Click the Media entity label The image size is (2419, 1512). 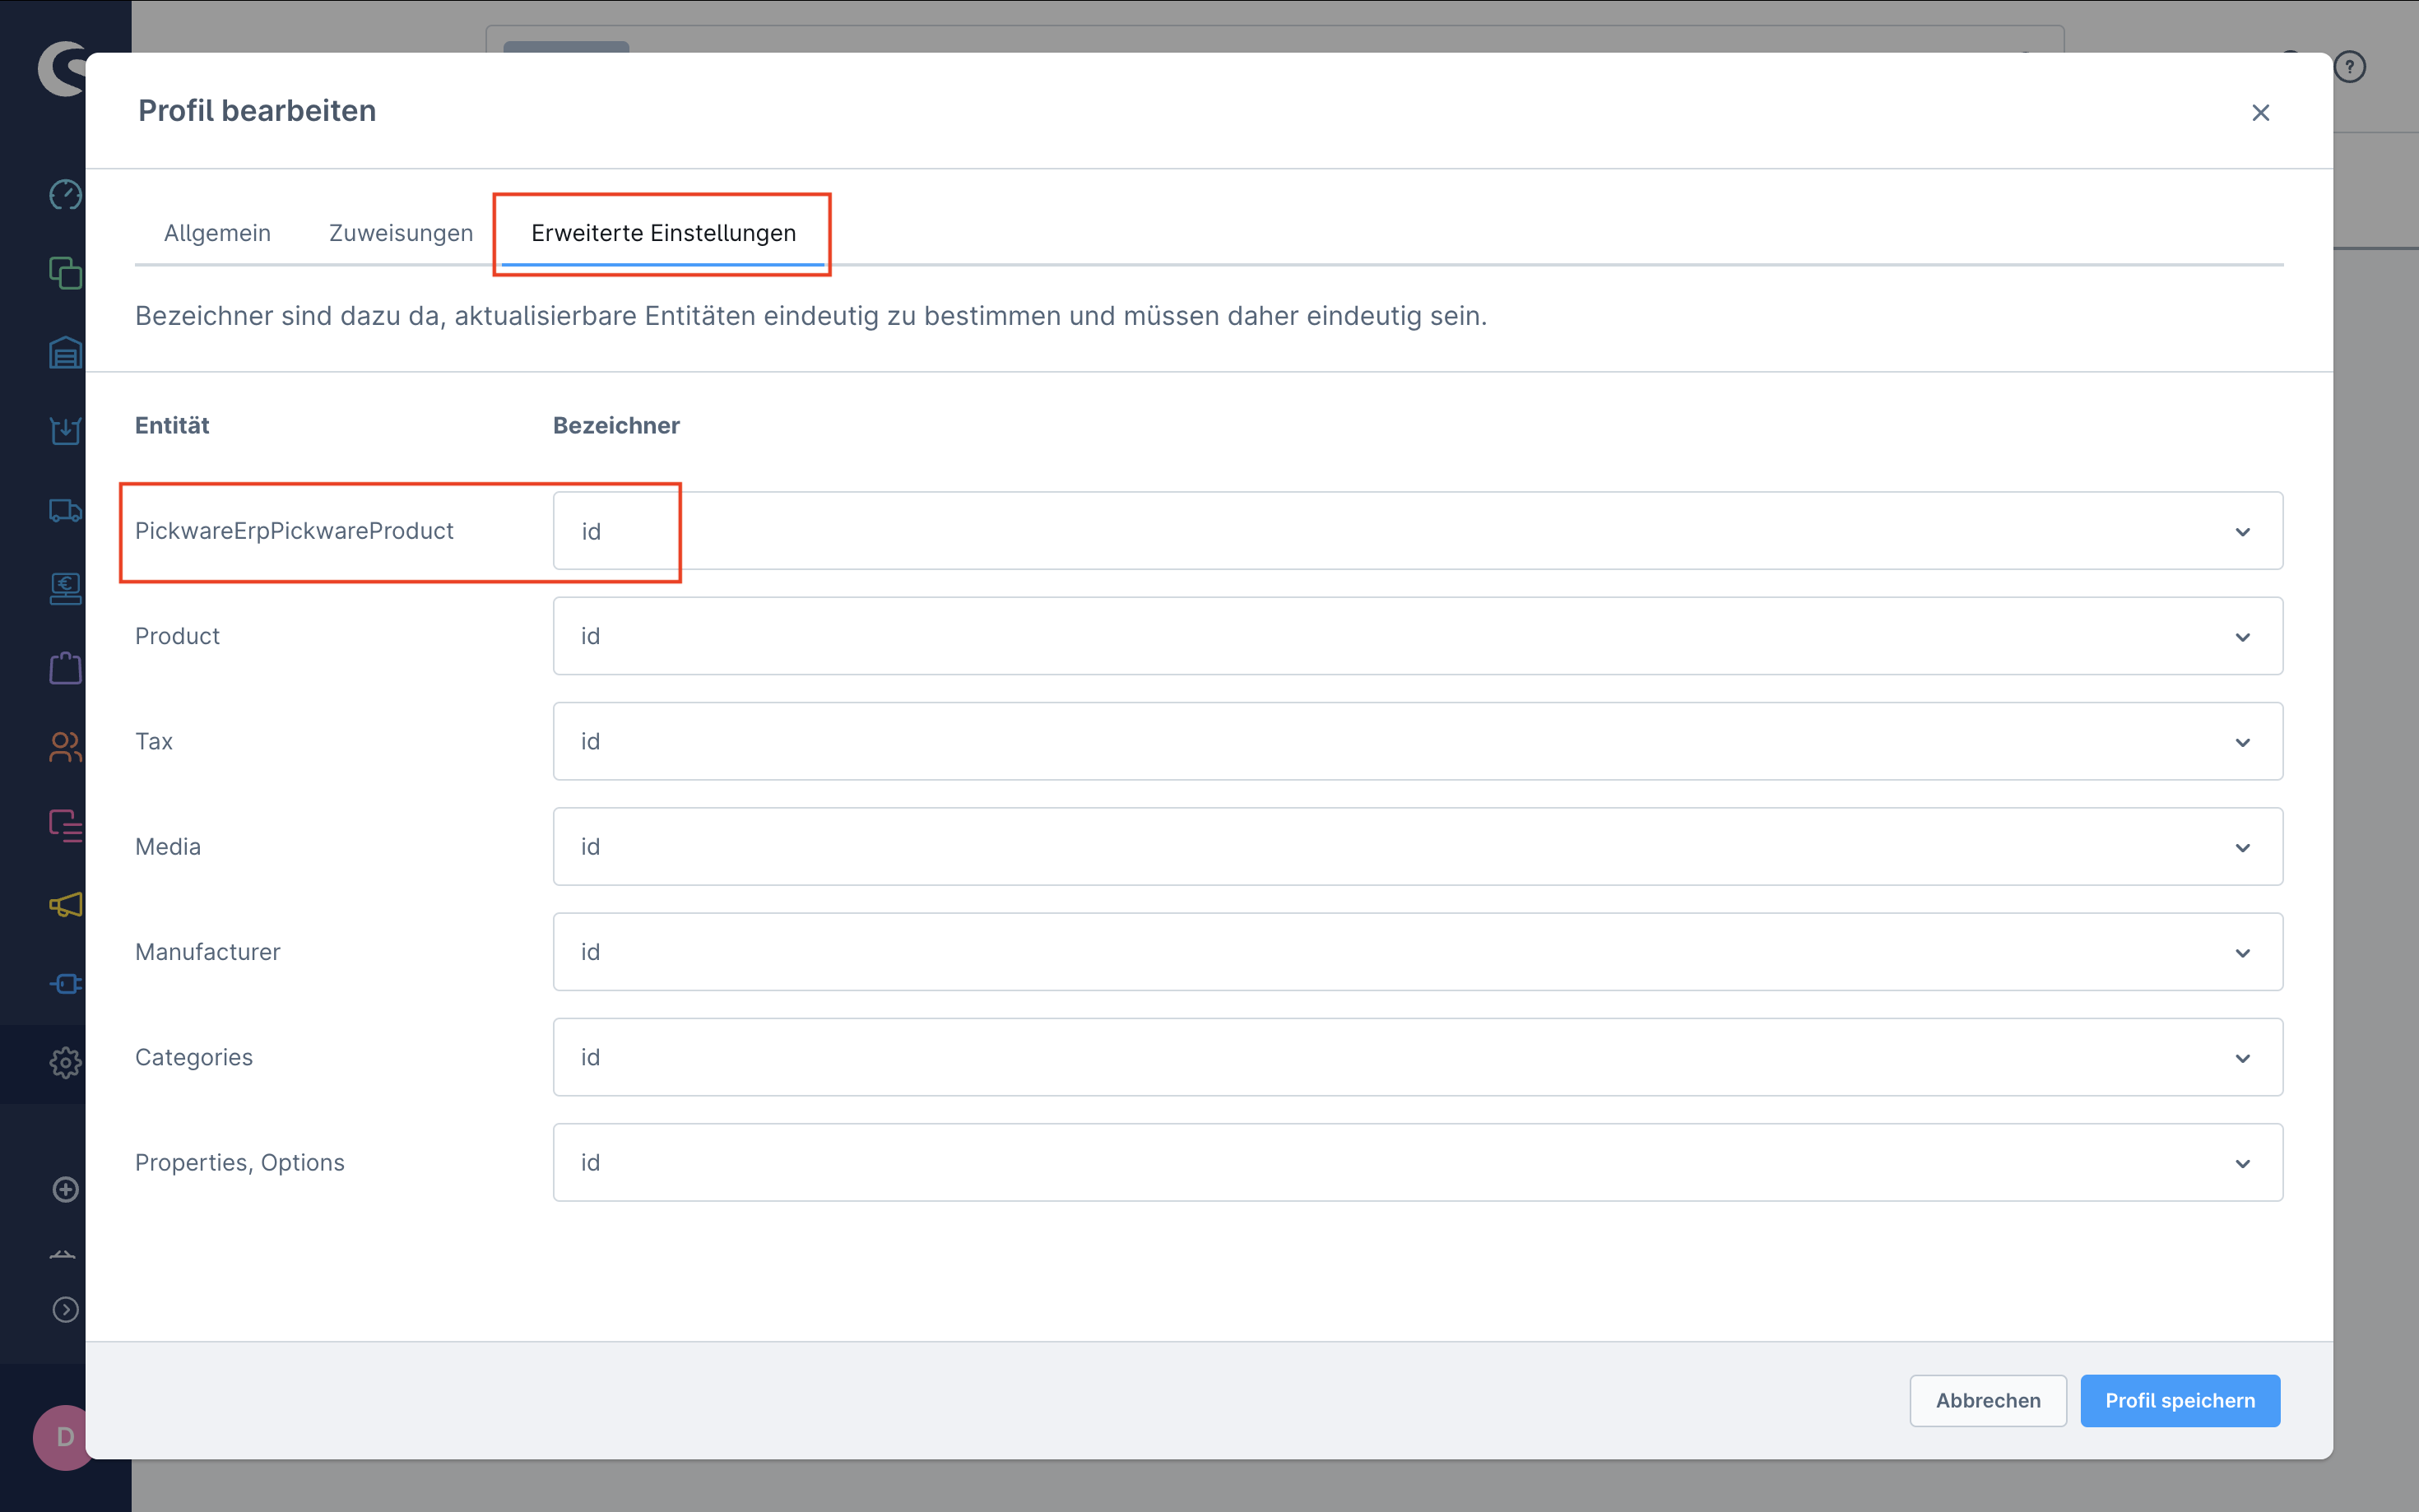coord(168,846)
